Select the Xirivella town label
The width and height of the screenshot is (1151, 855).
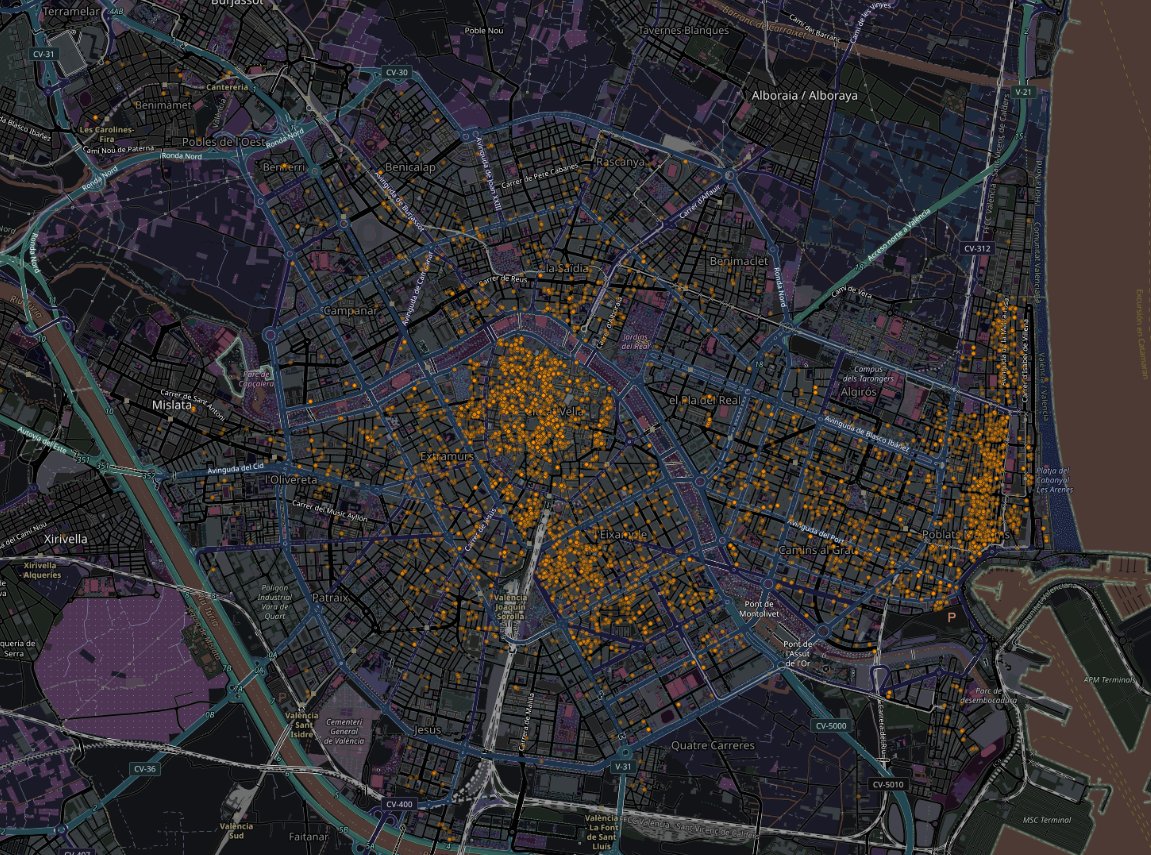pos(65,539)
